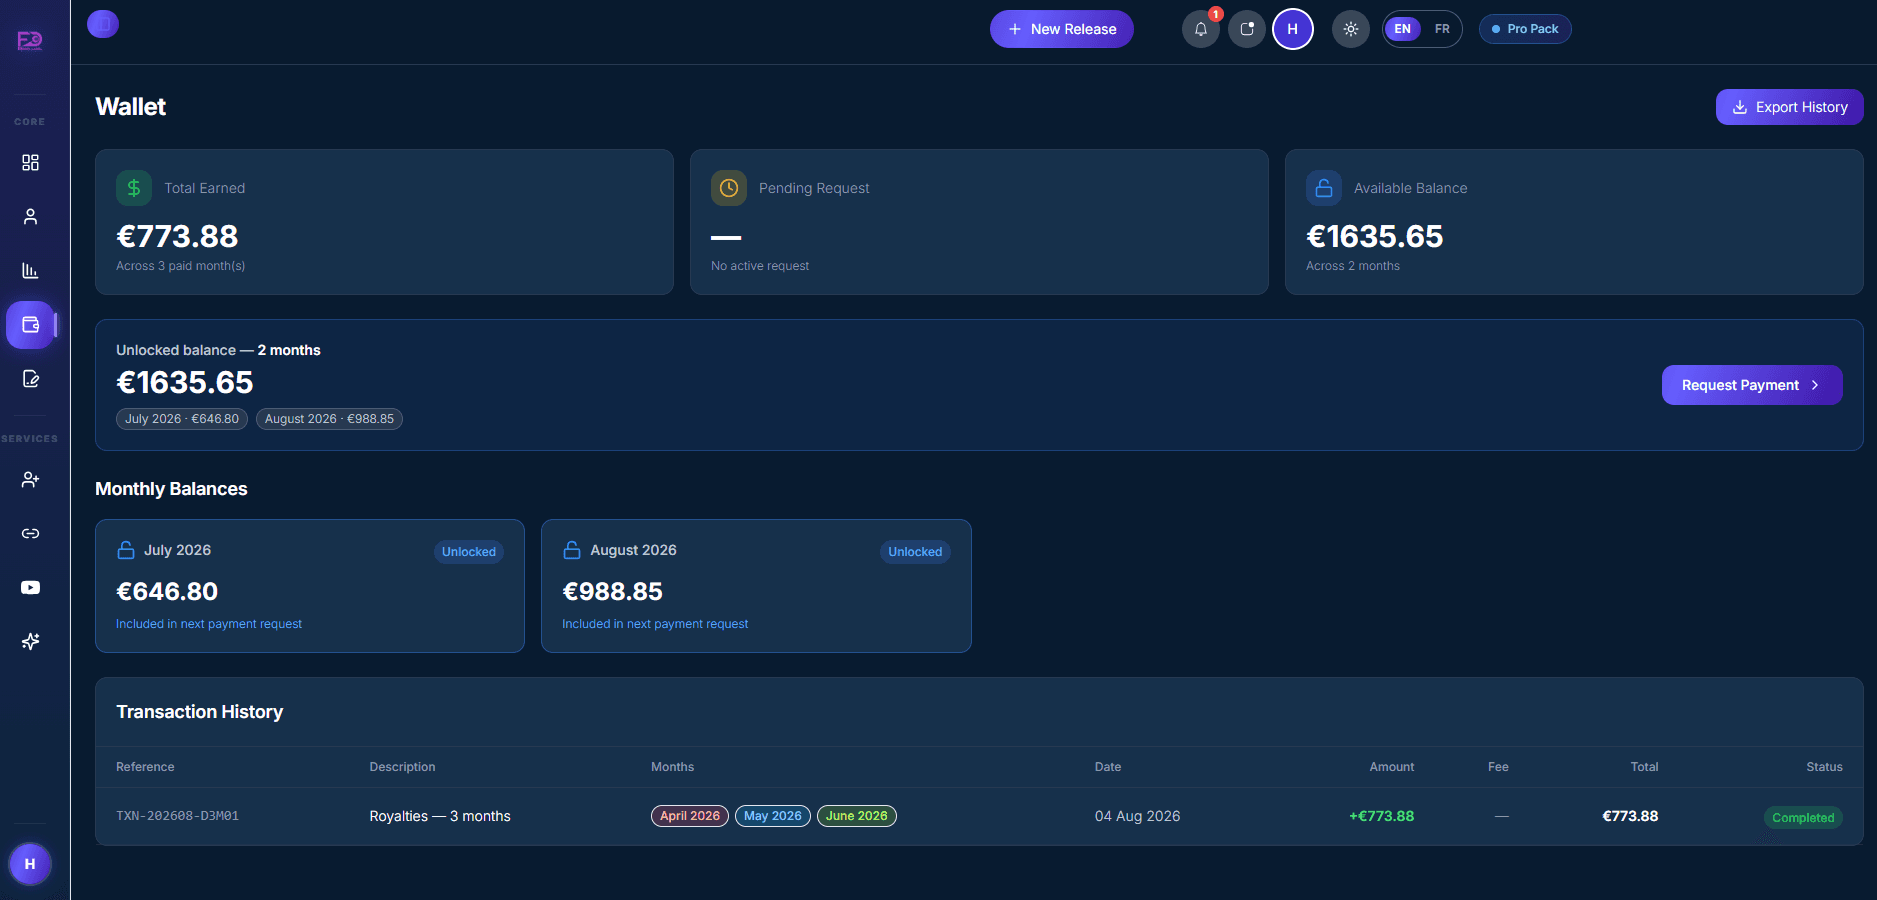Open the link chain sidebar icon

(30, 533)
